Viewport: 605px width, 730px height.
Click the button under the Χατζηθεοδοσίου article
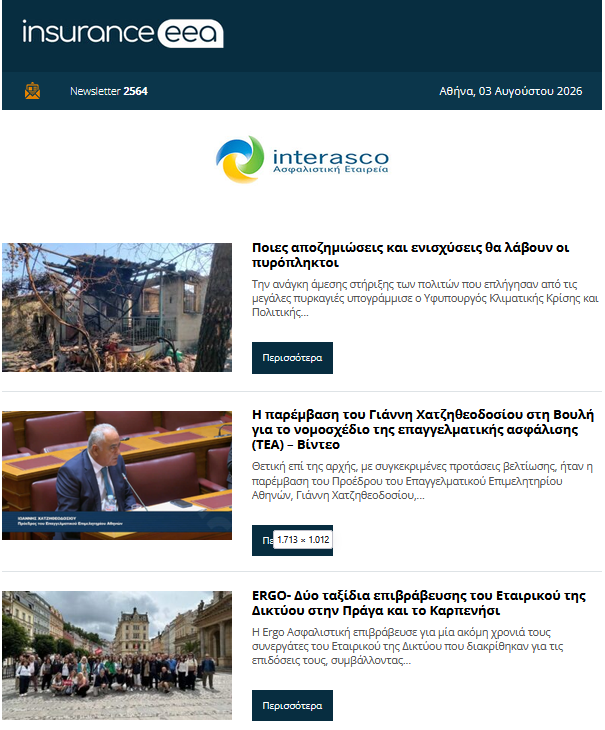(x=292, y=540)
